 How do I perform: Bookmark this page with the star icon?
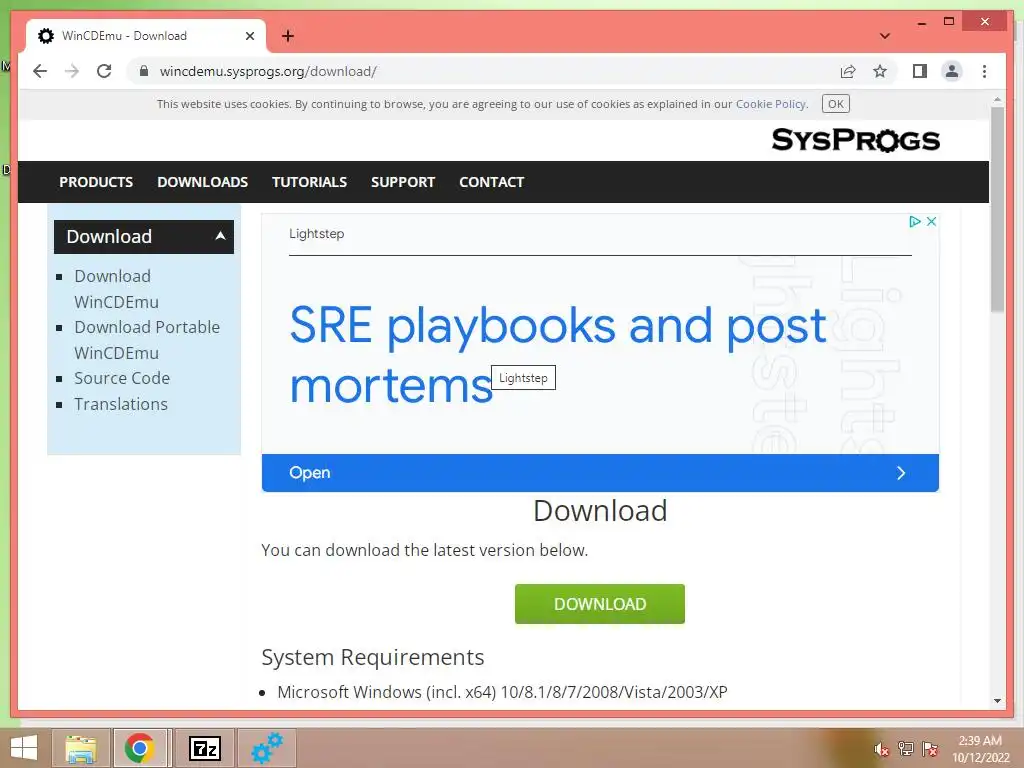click(x=880, y=71)
